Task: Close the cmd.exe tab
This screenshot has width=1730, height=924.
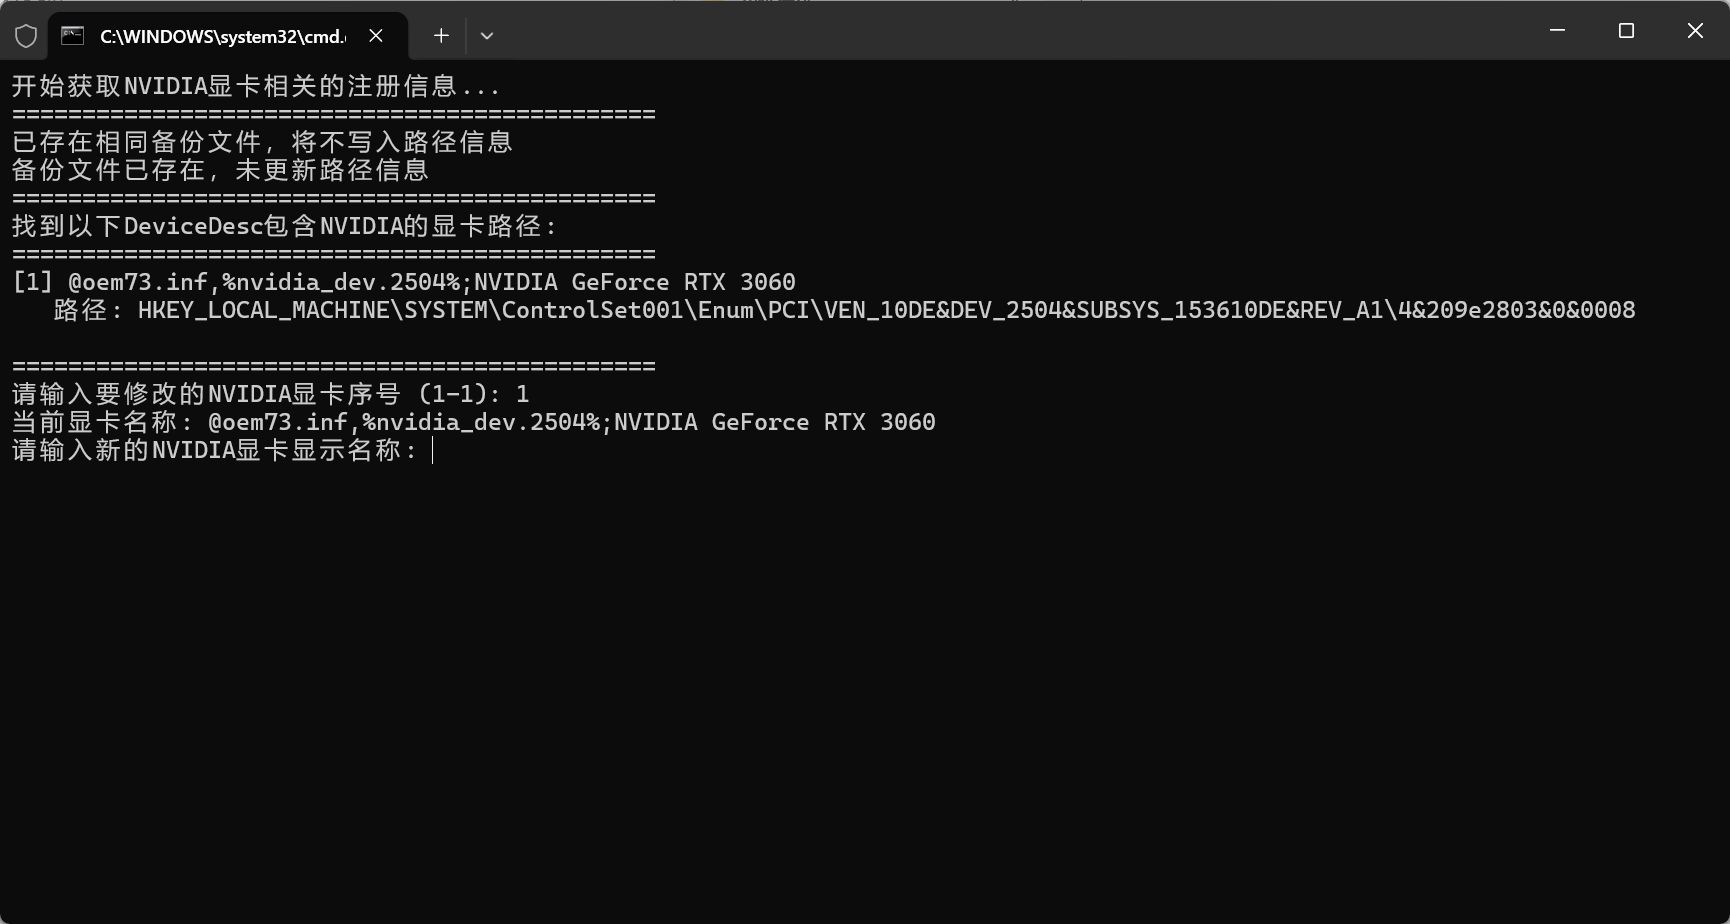Action: [376, 36]
